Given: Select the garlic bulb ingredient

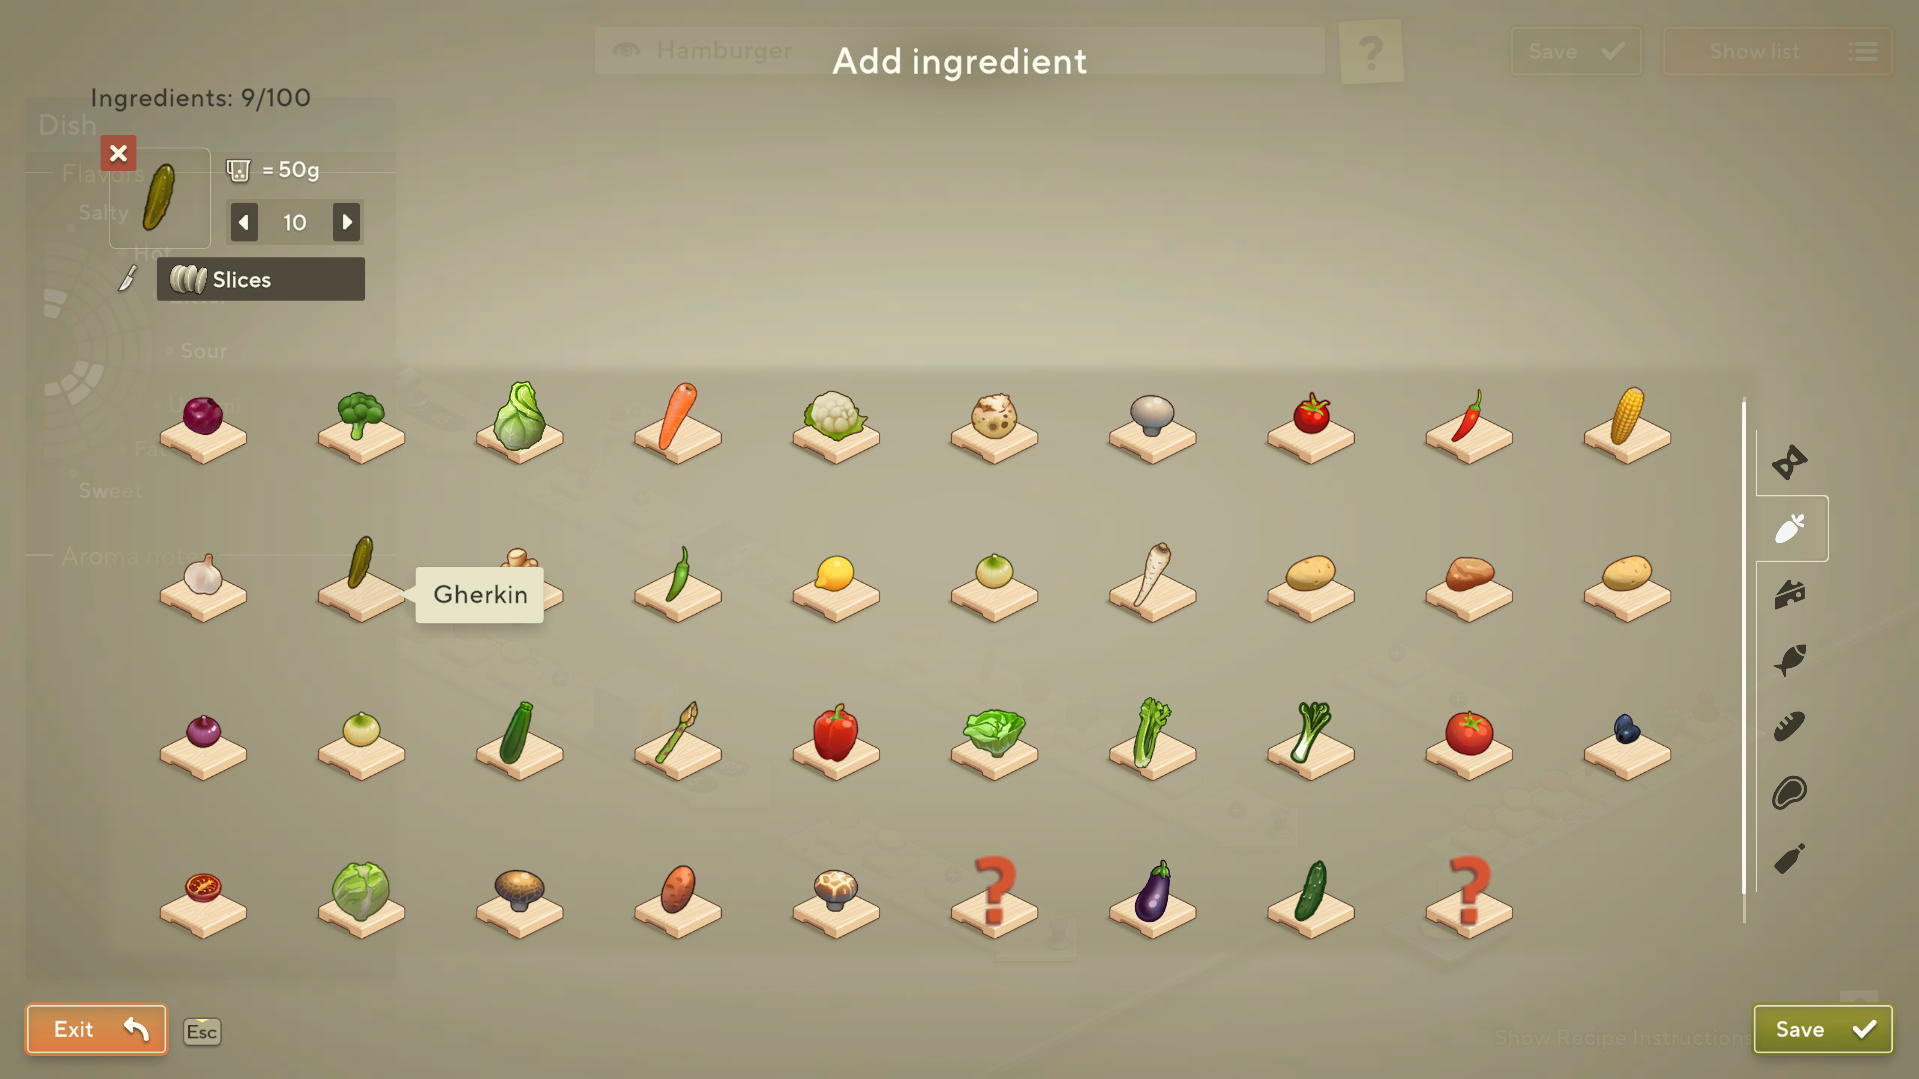Looking at the screenshot, I should [x=202, y=583].
